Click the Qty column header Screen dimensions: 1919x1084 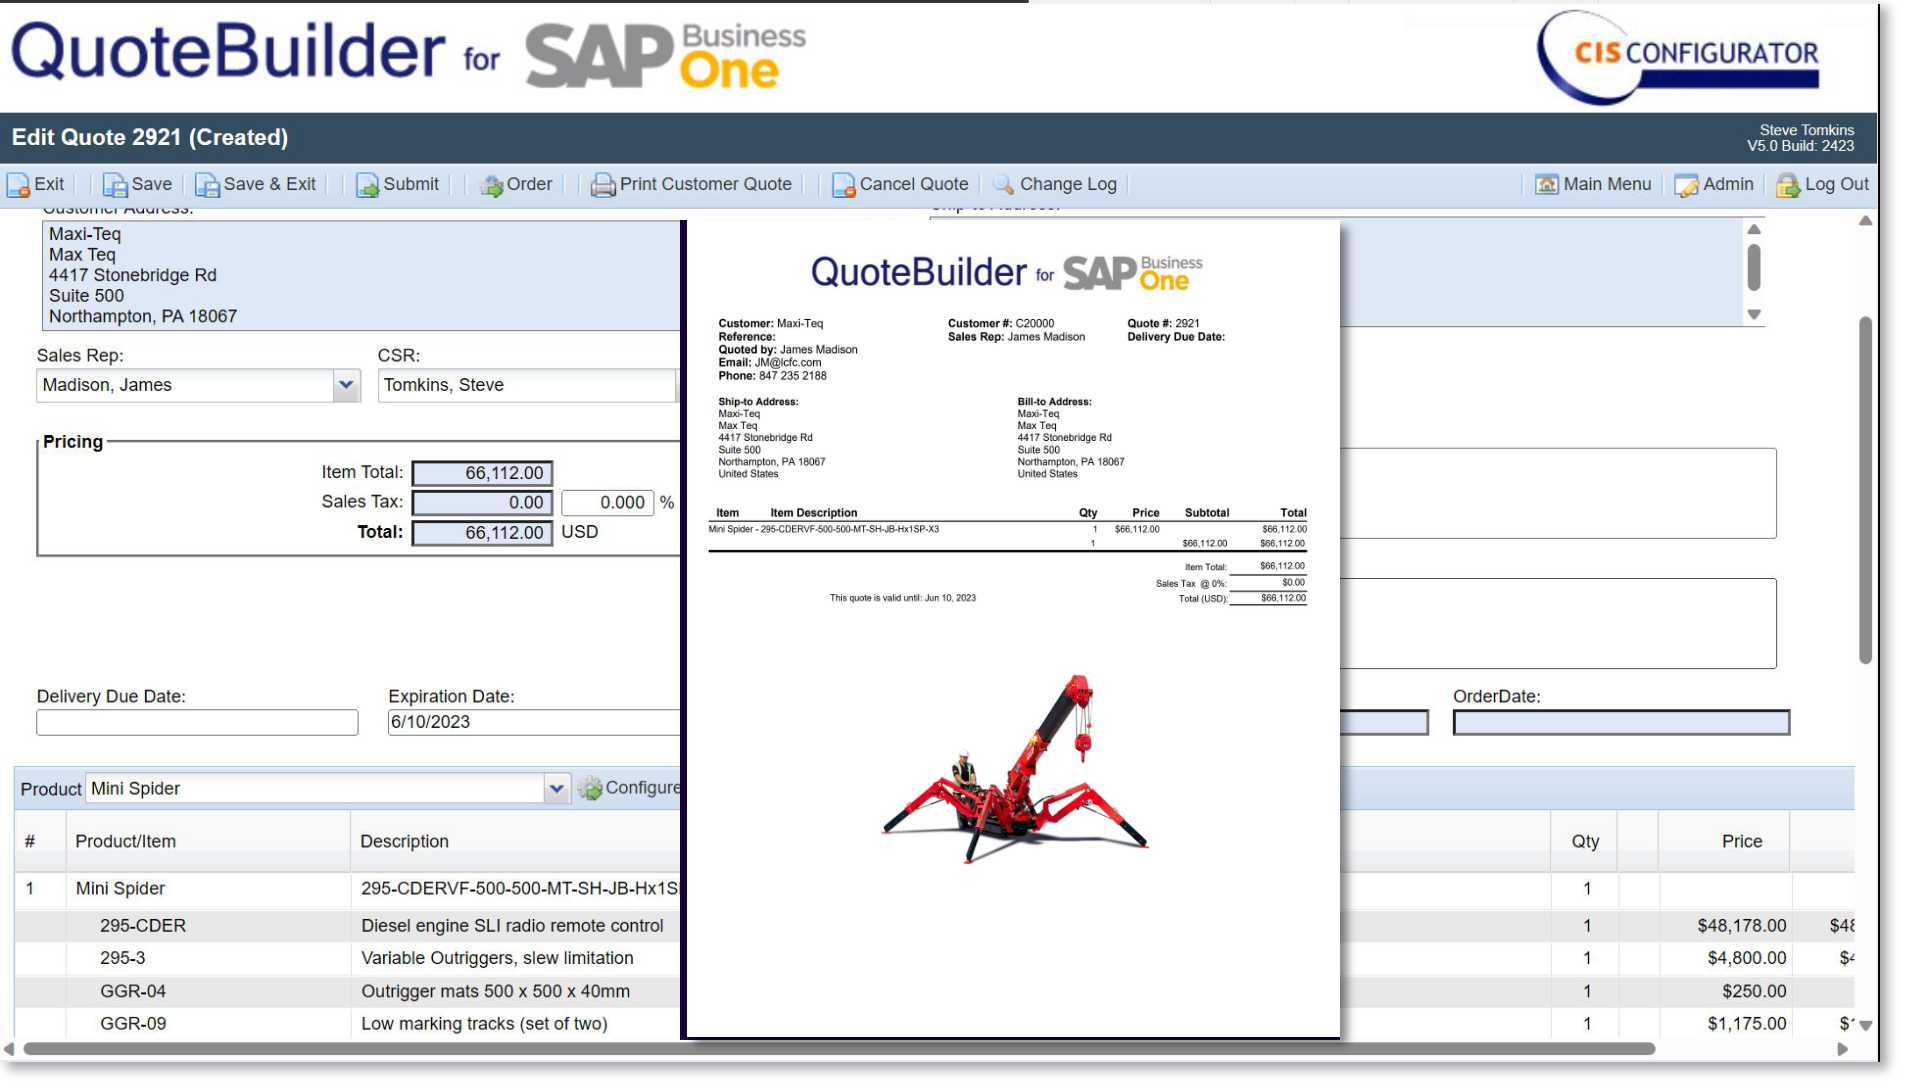tap(1585, 841)
